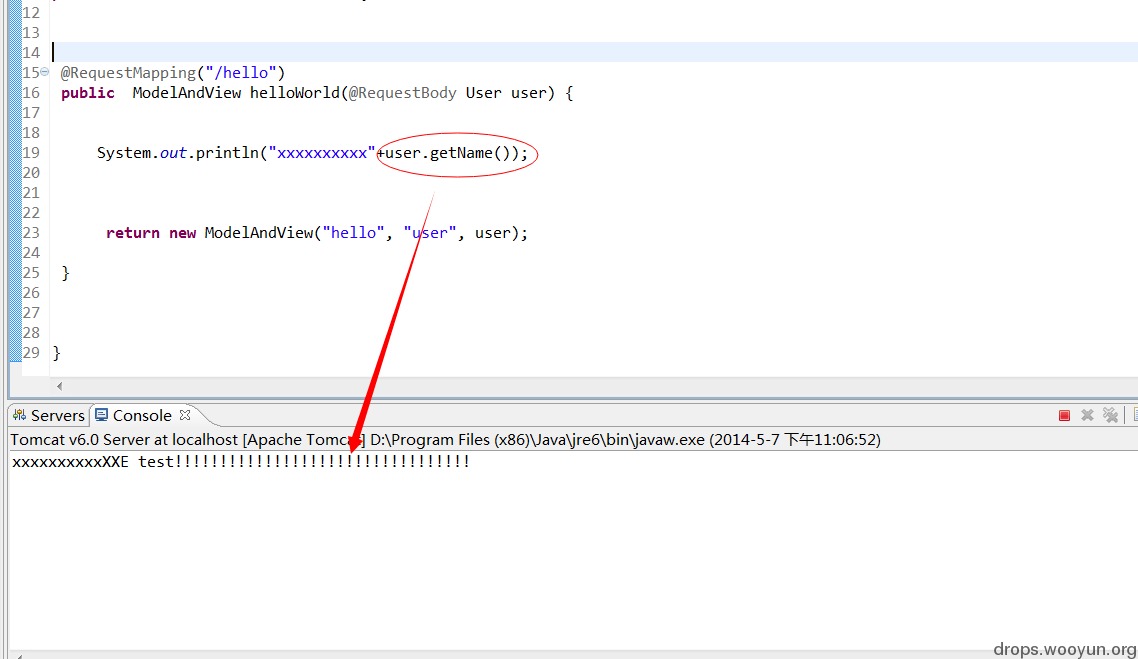Viewport: 1138px width, 659px height.
Task: Click the console horizontal scrollbar left arrow
Action: point(20,656)
